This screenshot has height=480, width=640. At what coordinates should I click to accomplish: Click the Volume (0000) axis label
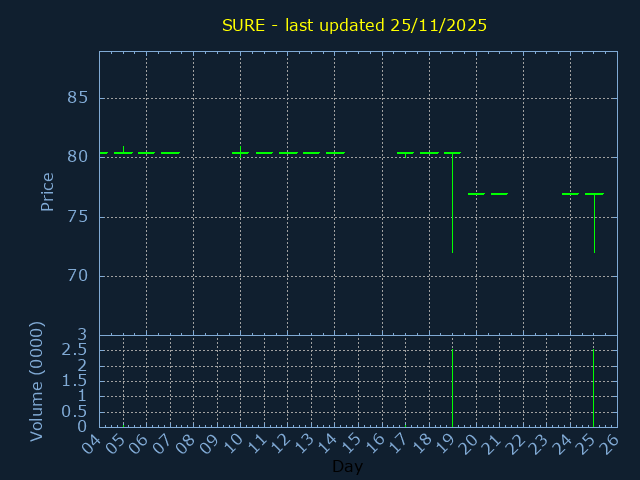pyautogui.click(x=37, y=381)
